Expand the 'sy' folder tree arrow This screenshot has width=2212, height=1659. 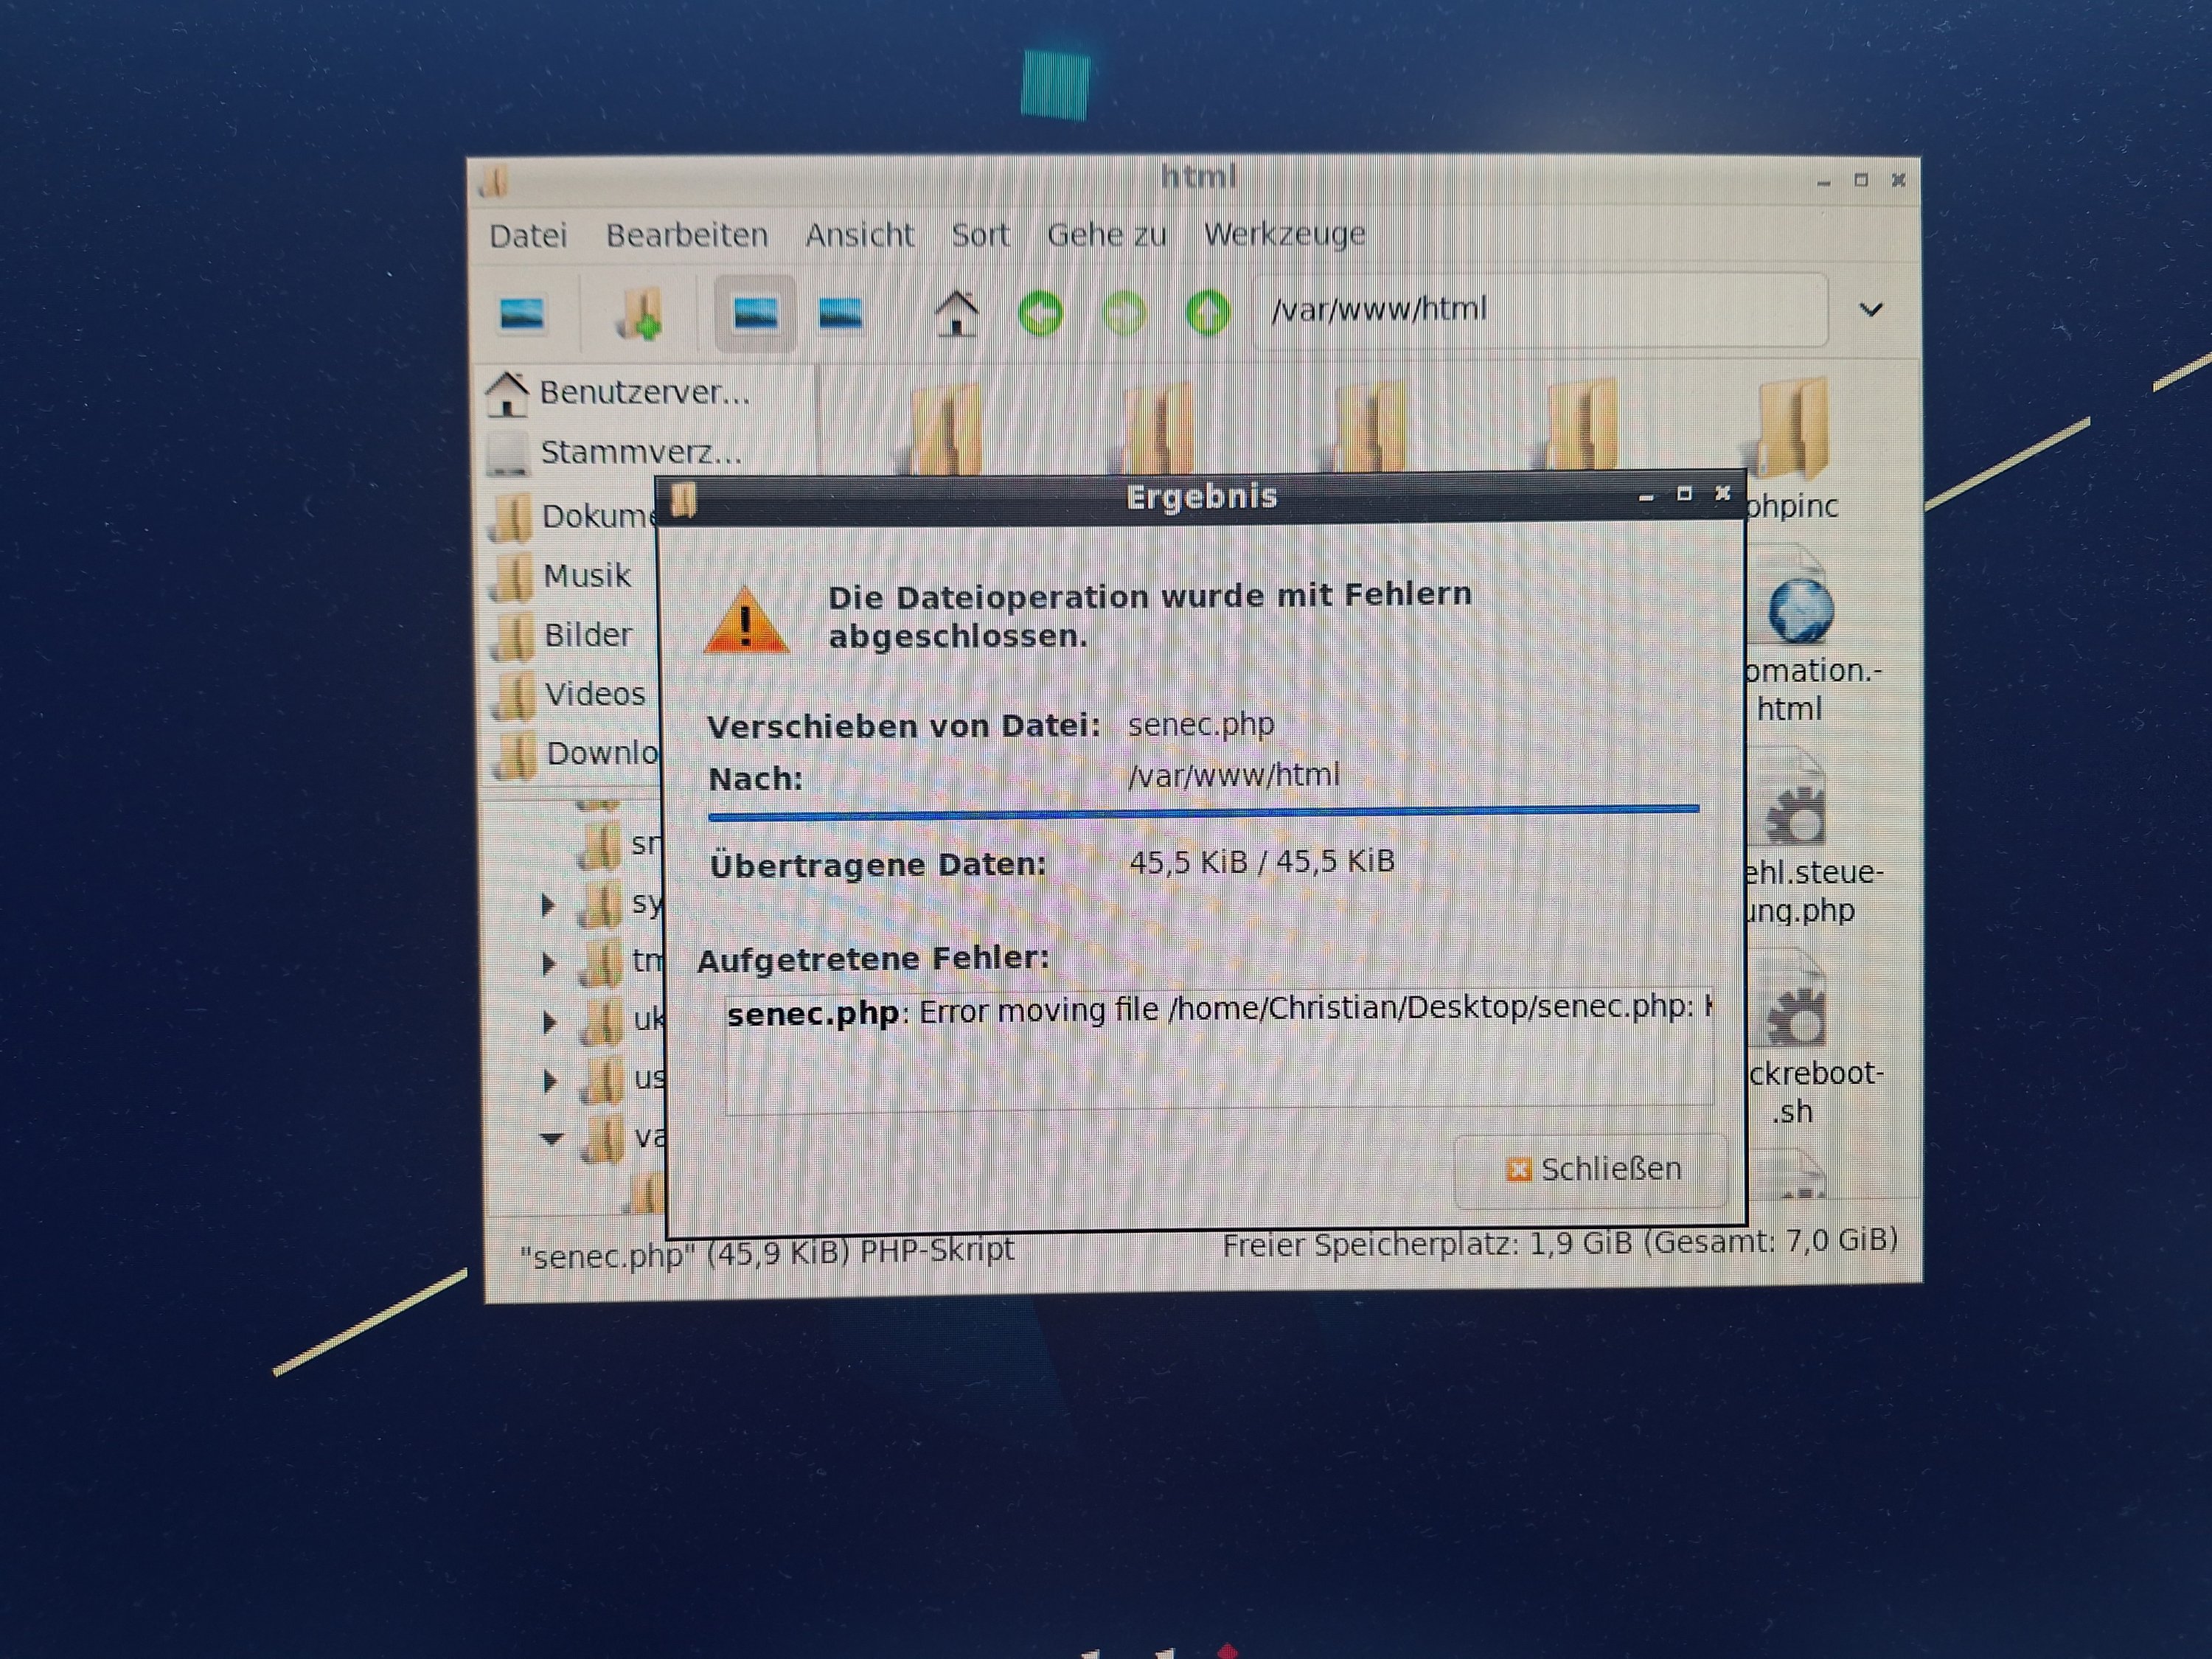click(548, 905)
